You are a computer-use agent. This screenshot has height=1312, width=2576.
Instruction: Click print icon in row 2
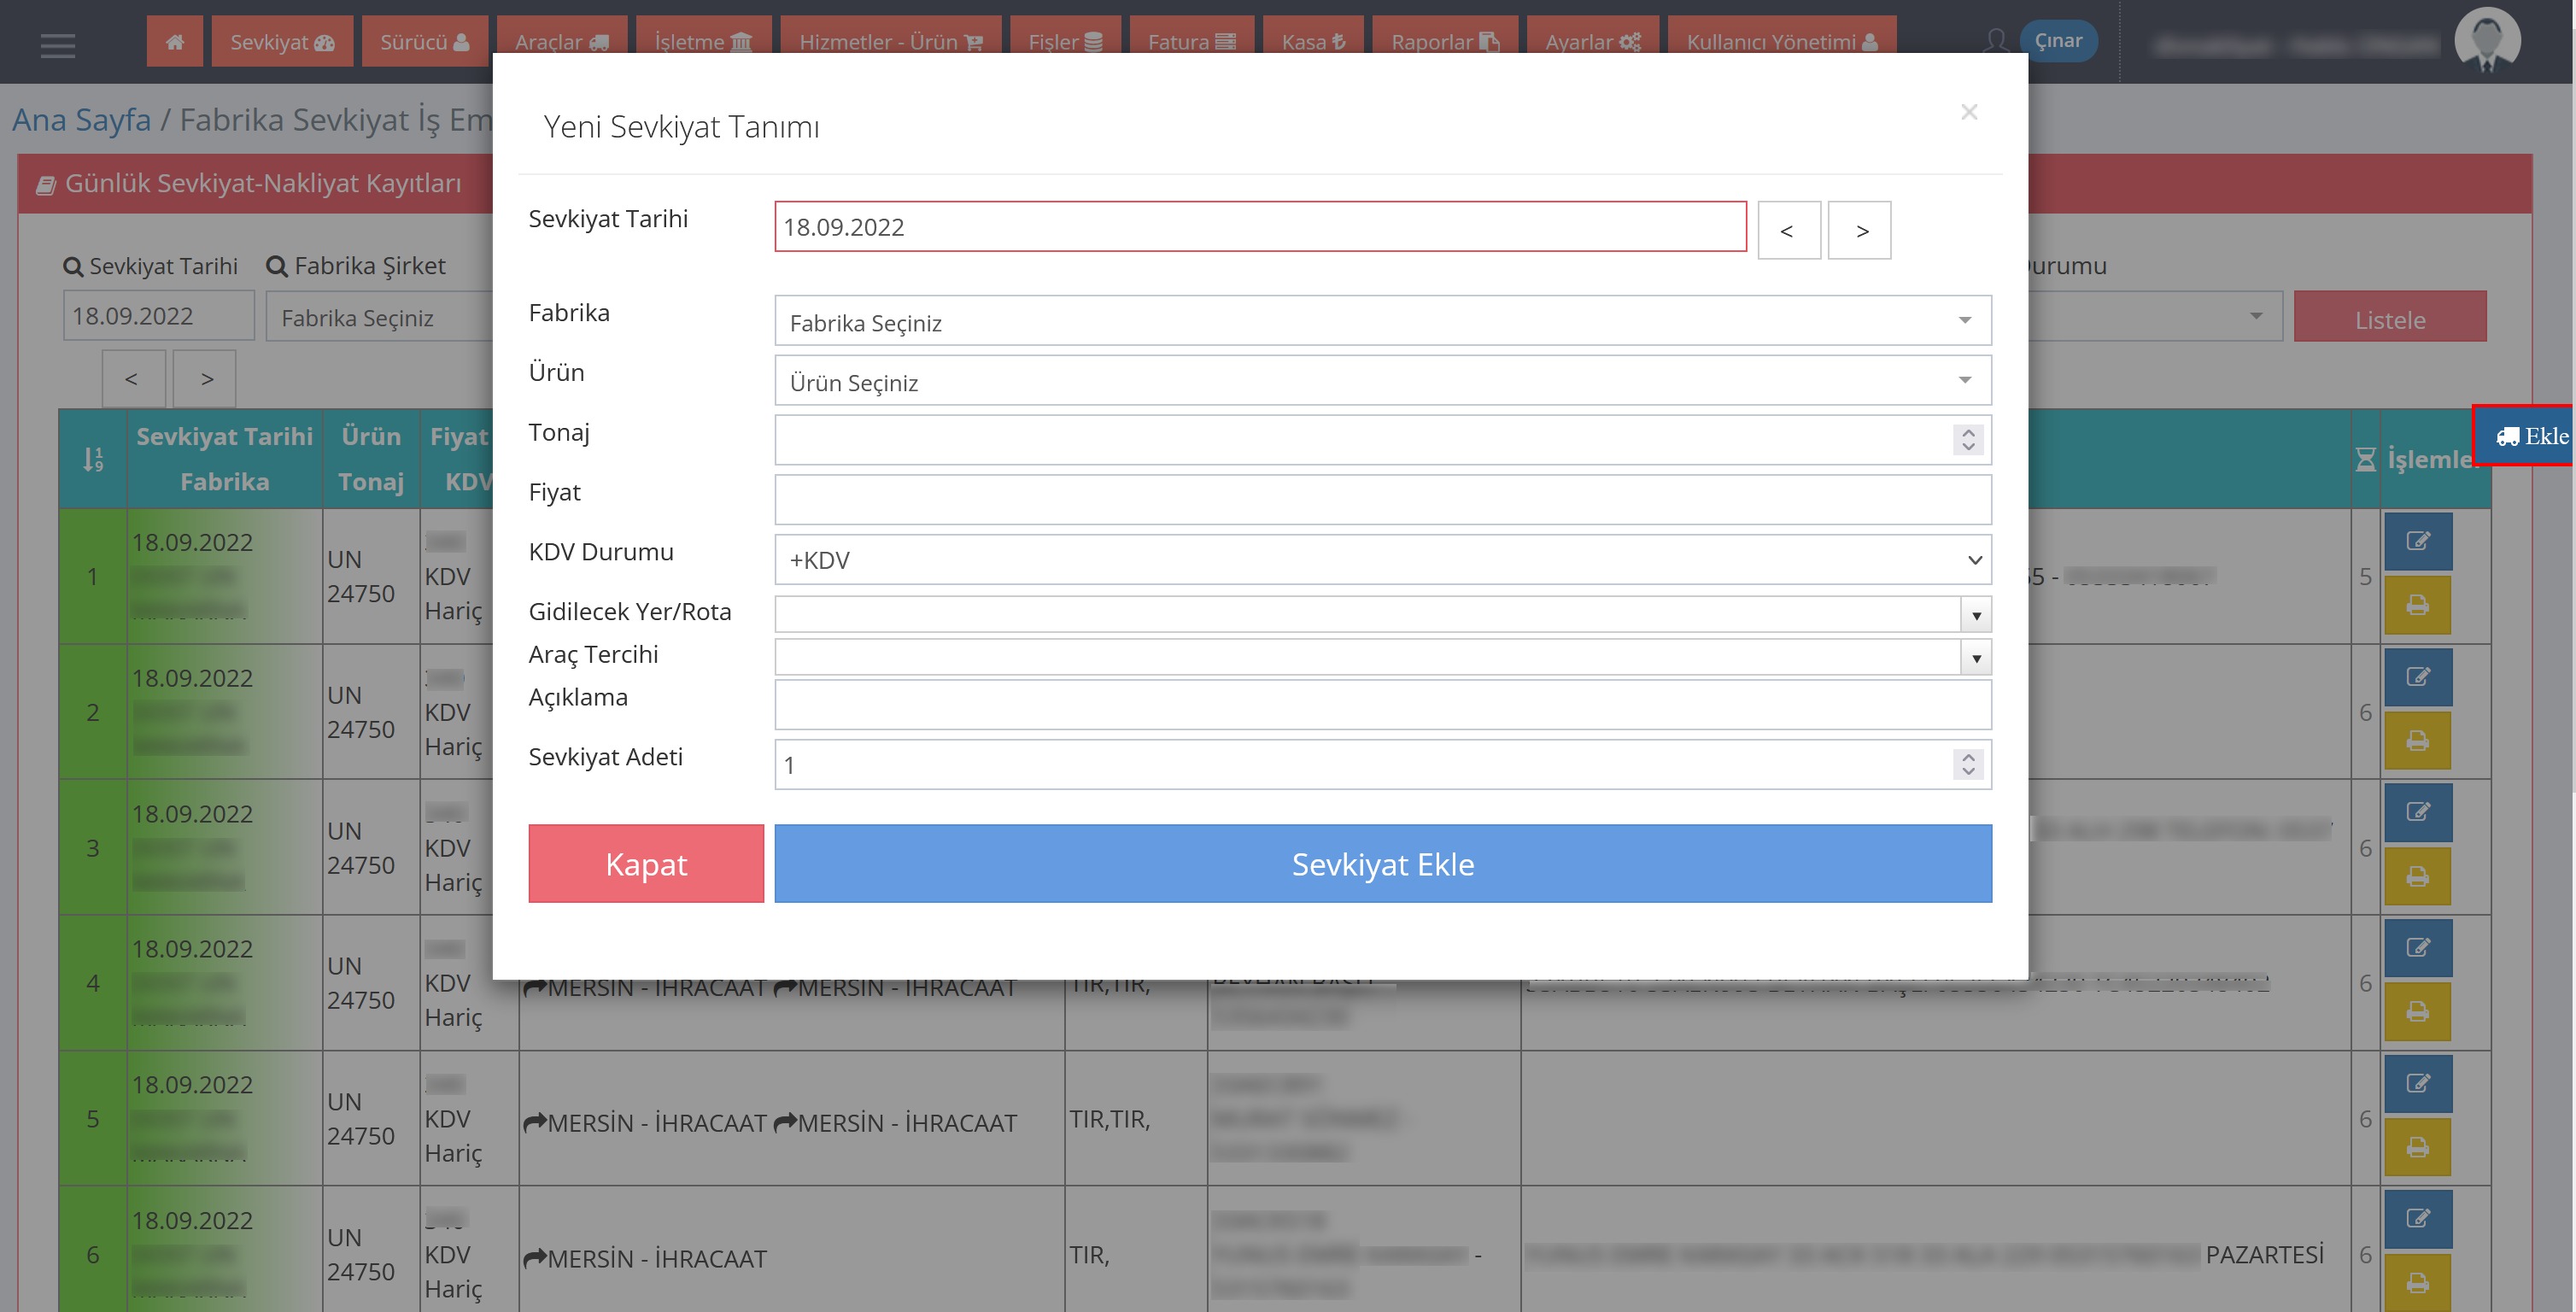(x=2417, y=741)
